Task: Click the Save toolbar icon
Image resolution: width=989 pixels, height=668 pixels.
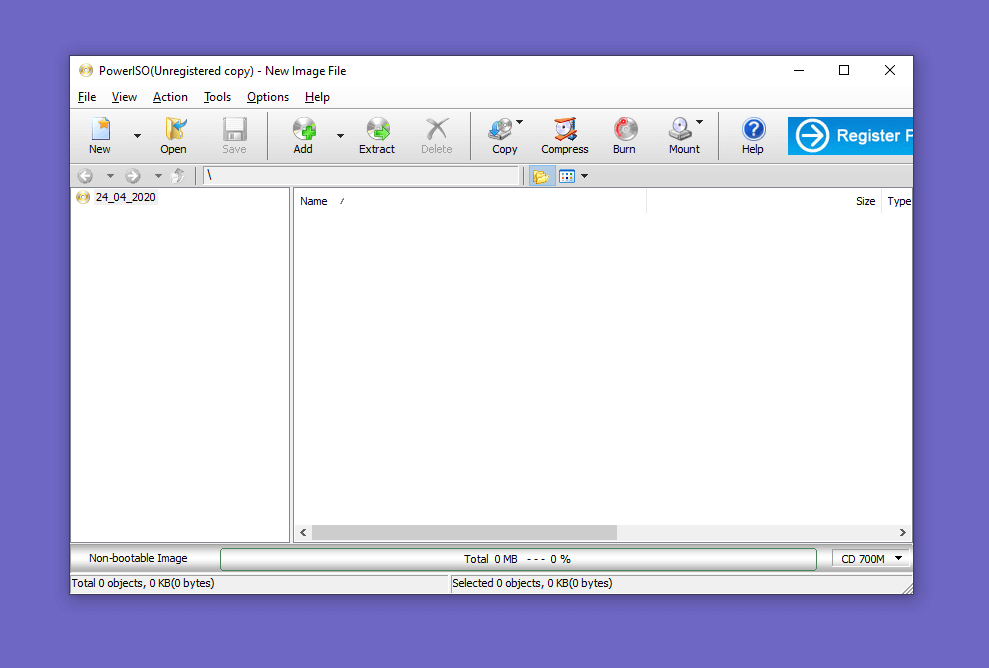Action: click(x=234, y=136)
